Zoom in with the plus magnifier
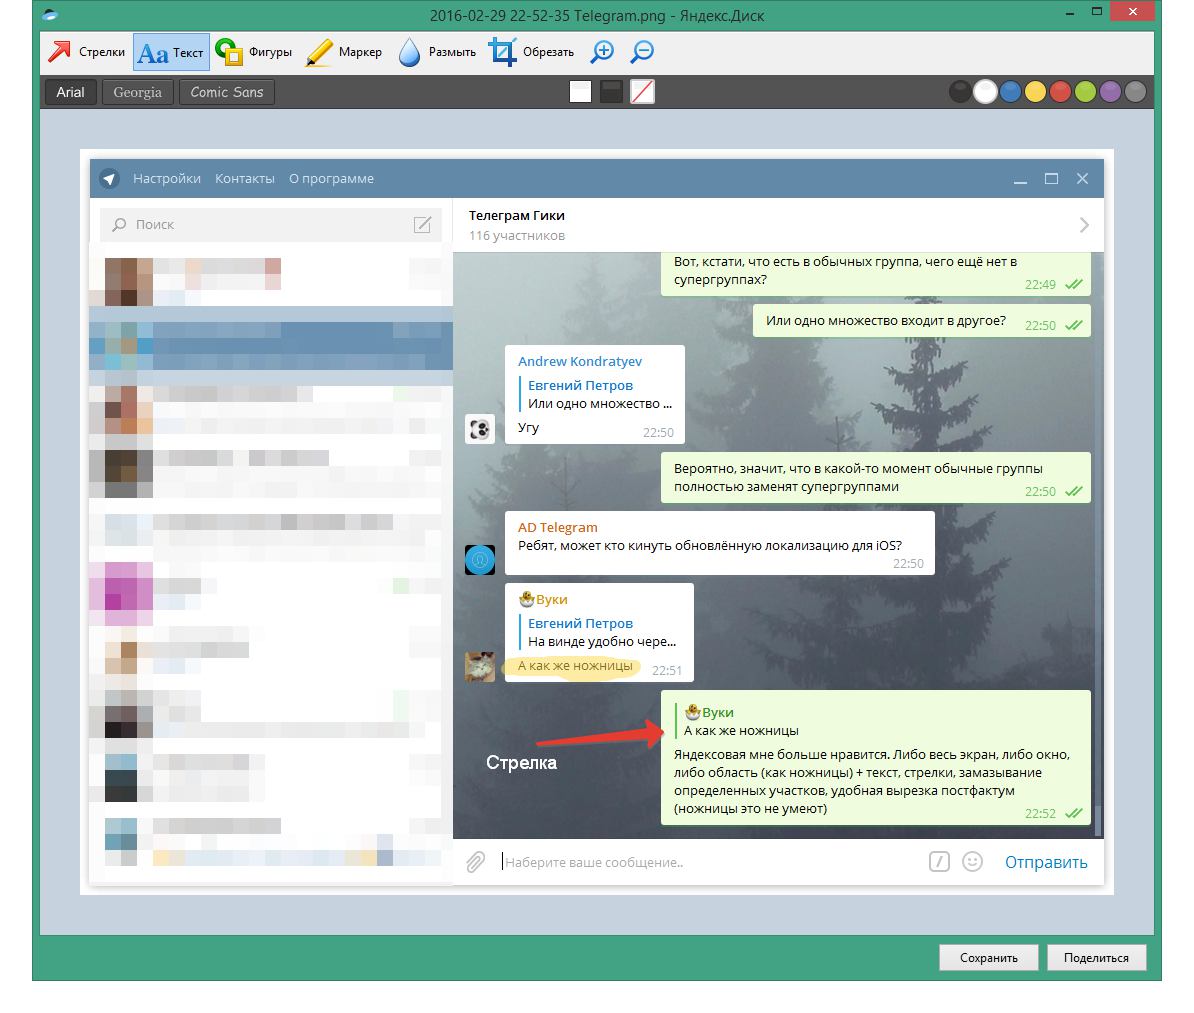 pyautogui.click(x=602, y=51)
